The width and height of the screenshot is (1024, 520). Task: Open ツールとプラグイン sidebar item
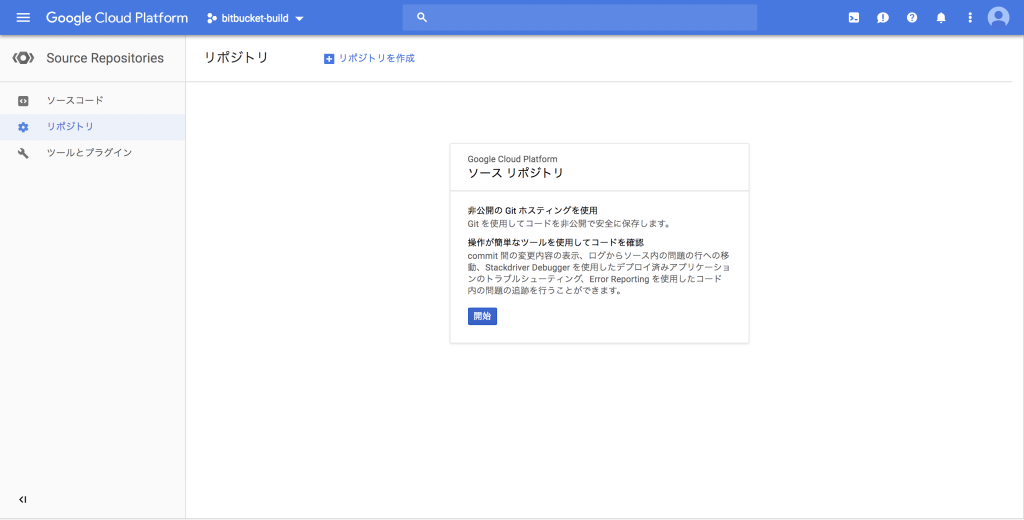coord(93,153)
